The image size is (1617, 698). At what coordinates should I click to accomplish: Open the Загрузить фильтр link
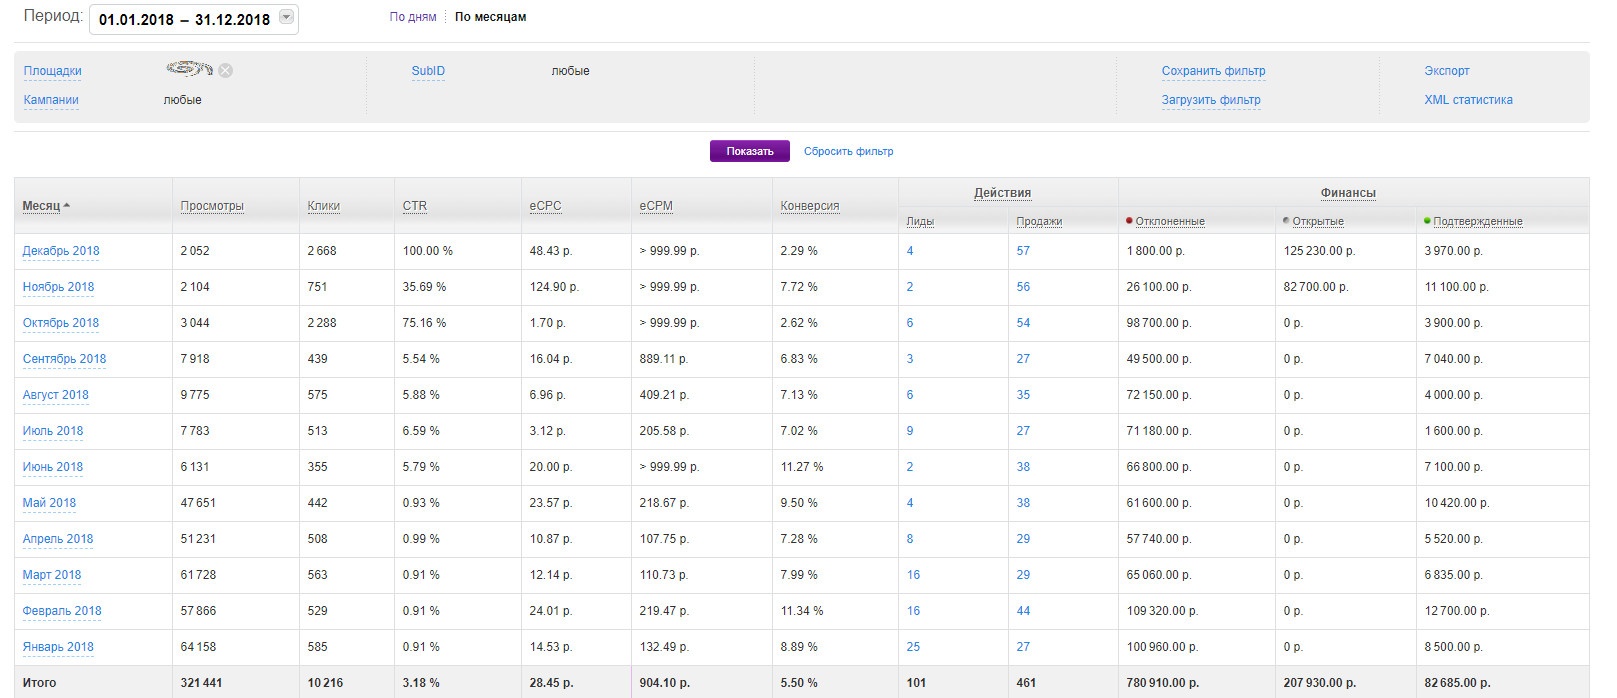point(1210,100)
